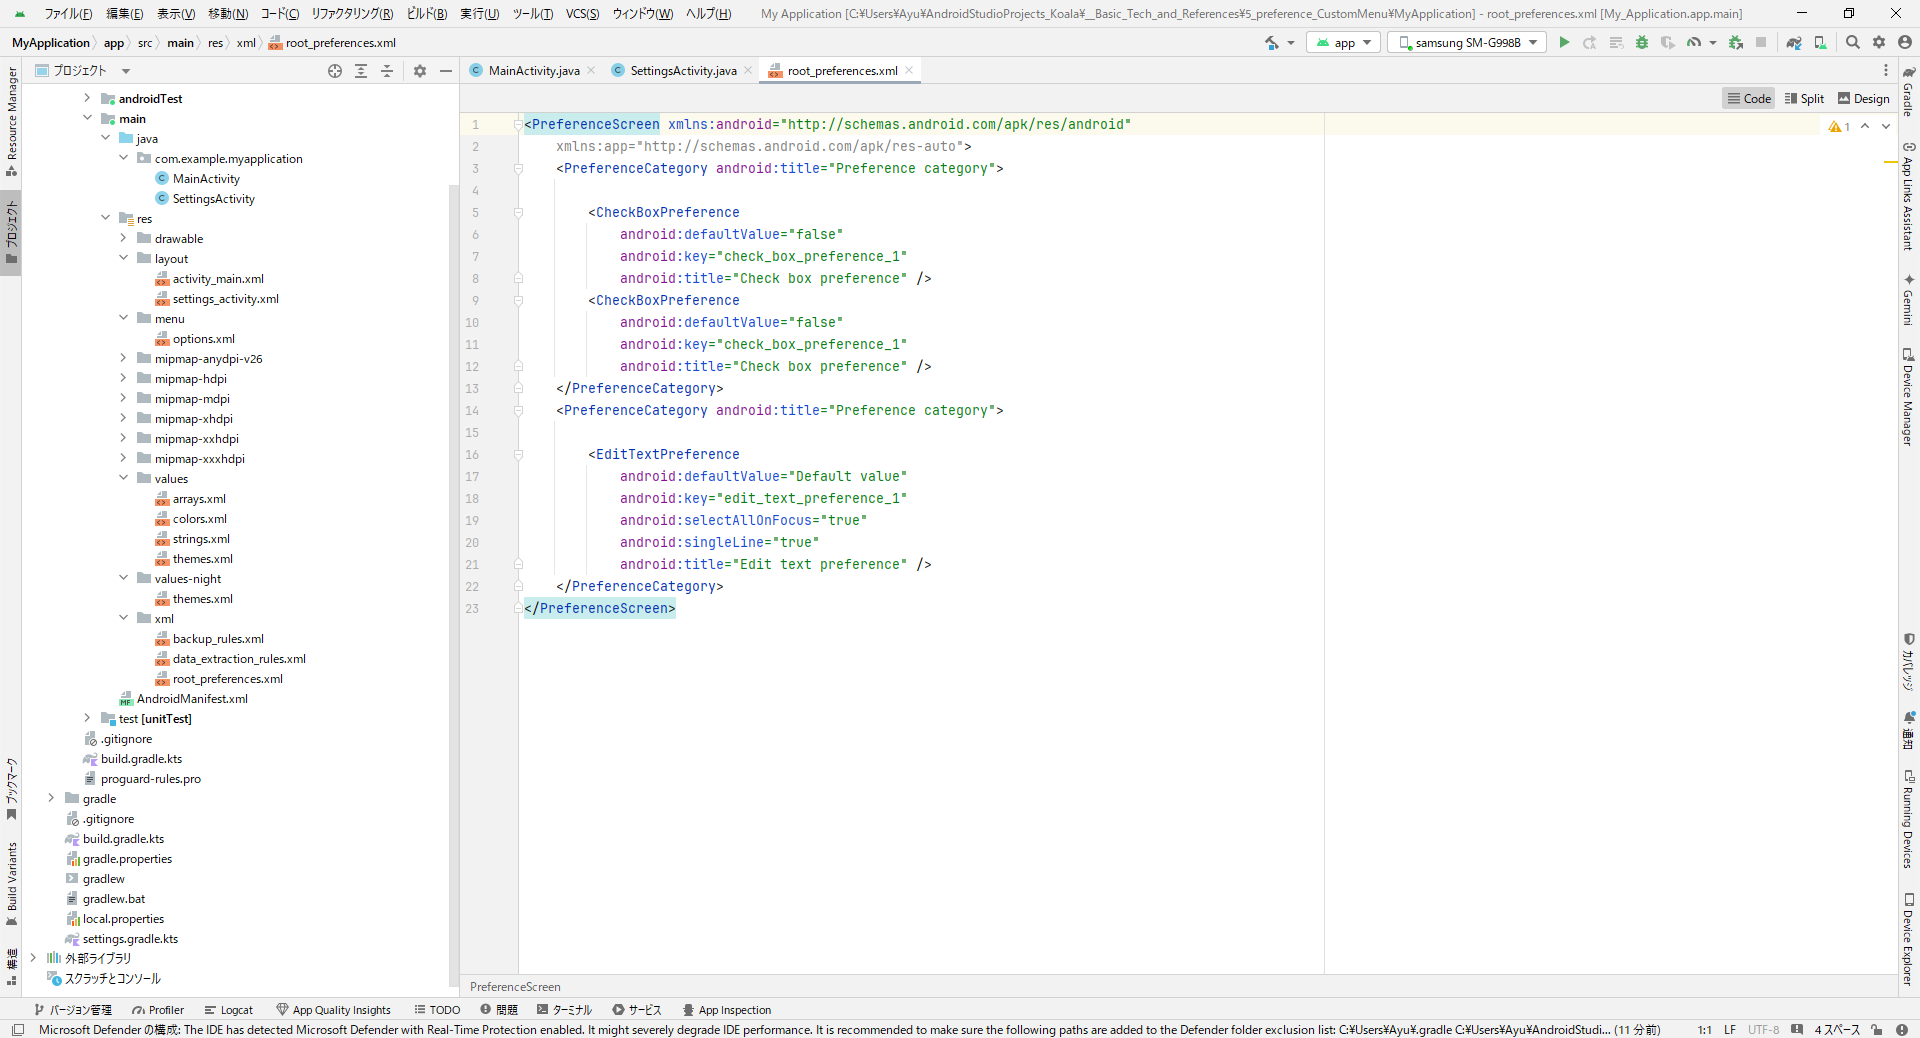Image resolution: width=1920 pixels, height=1038 pixels.
Task: Switch editor to Split view mode
Action: [1804, 98]
